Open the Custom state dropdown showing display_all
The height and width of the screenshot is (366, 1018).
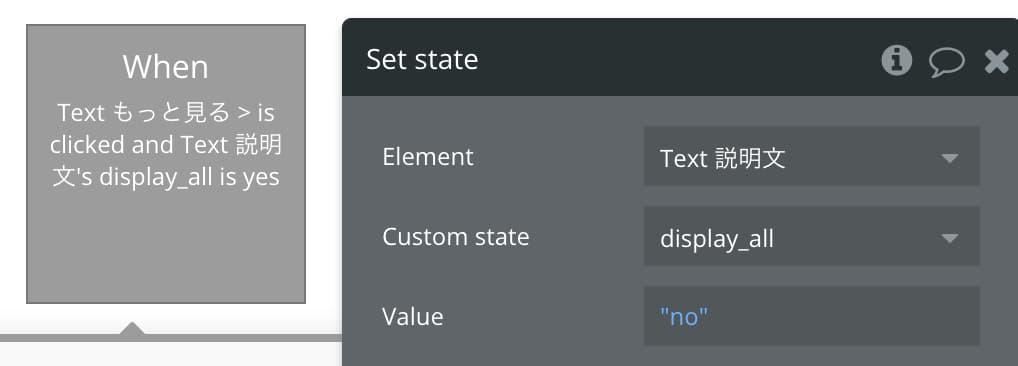(812, 236)
